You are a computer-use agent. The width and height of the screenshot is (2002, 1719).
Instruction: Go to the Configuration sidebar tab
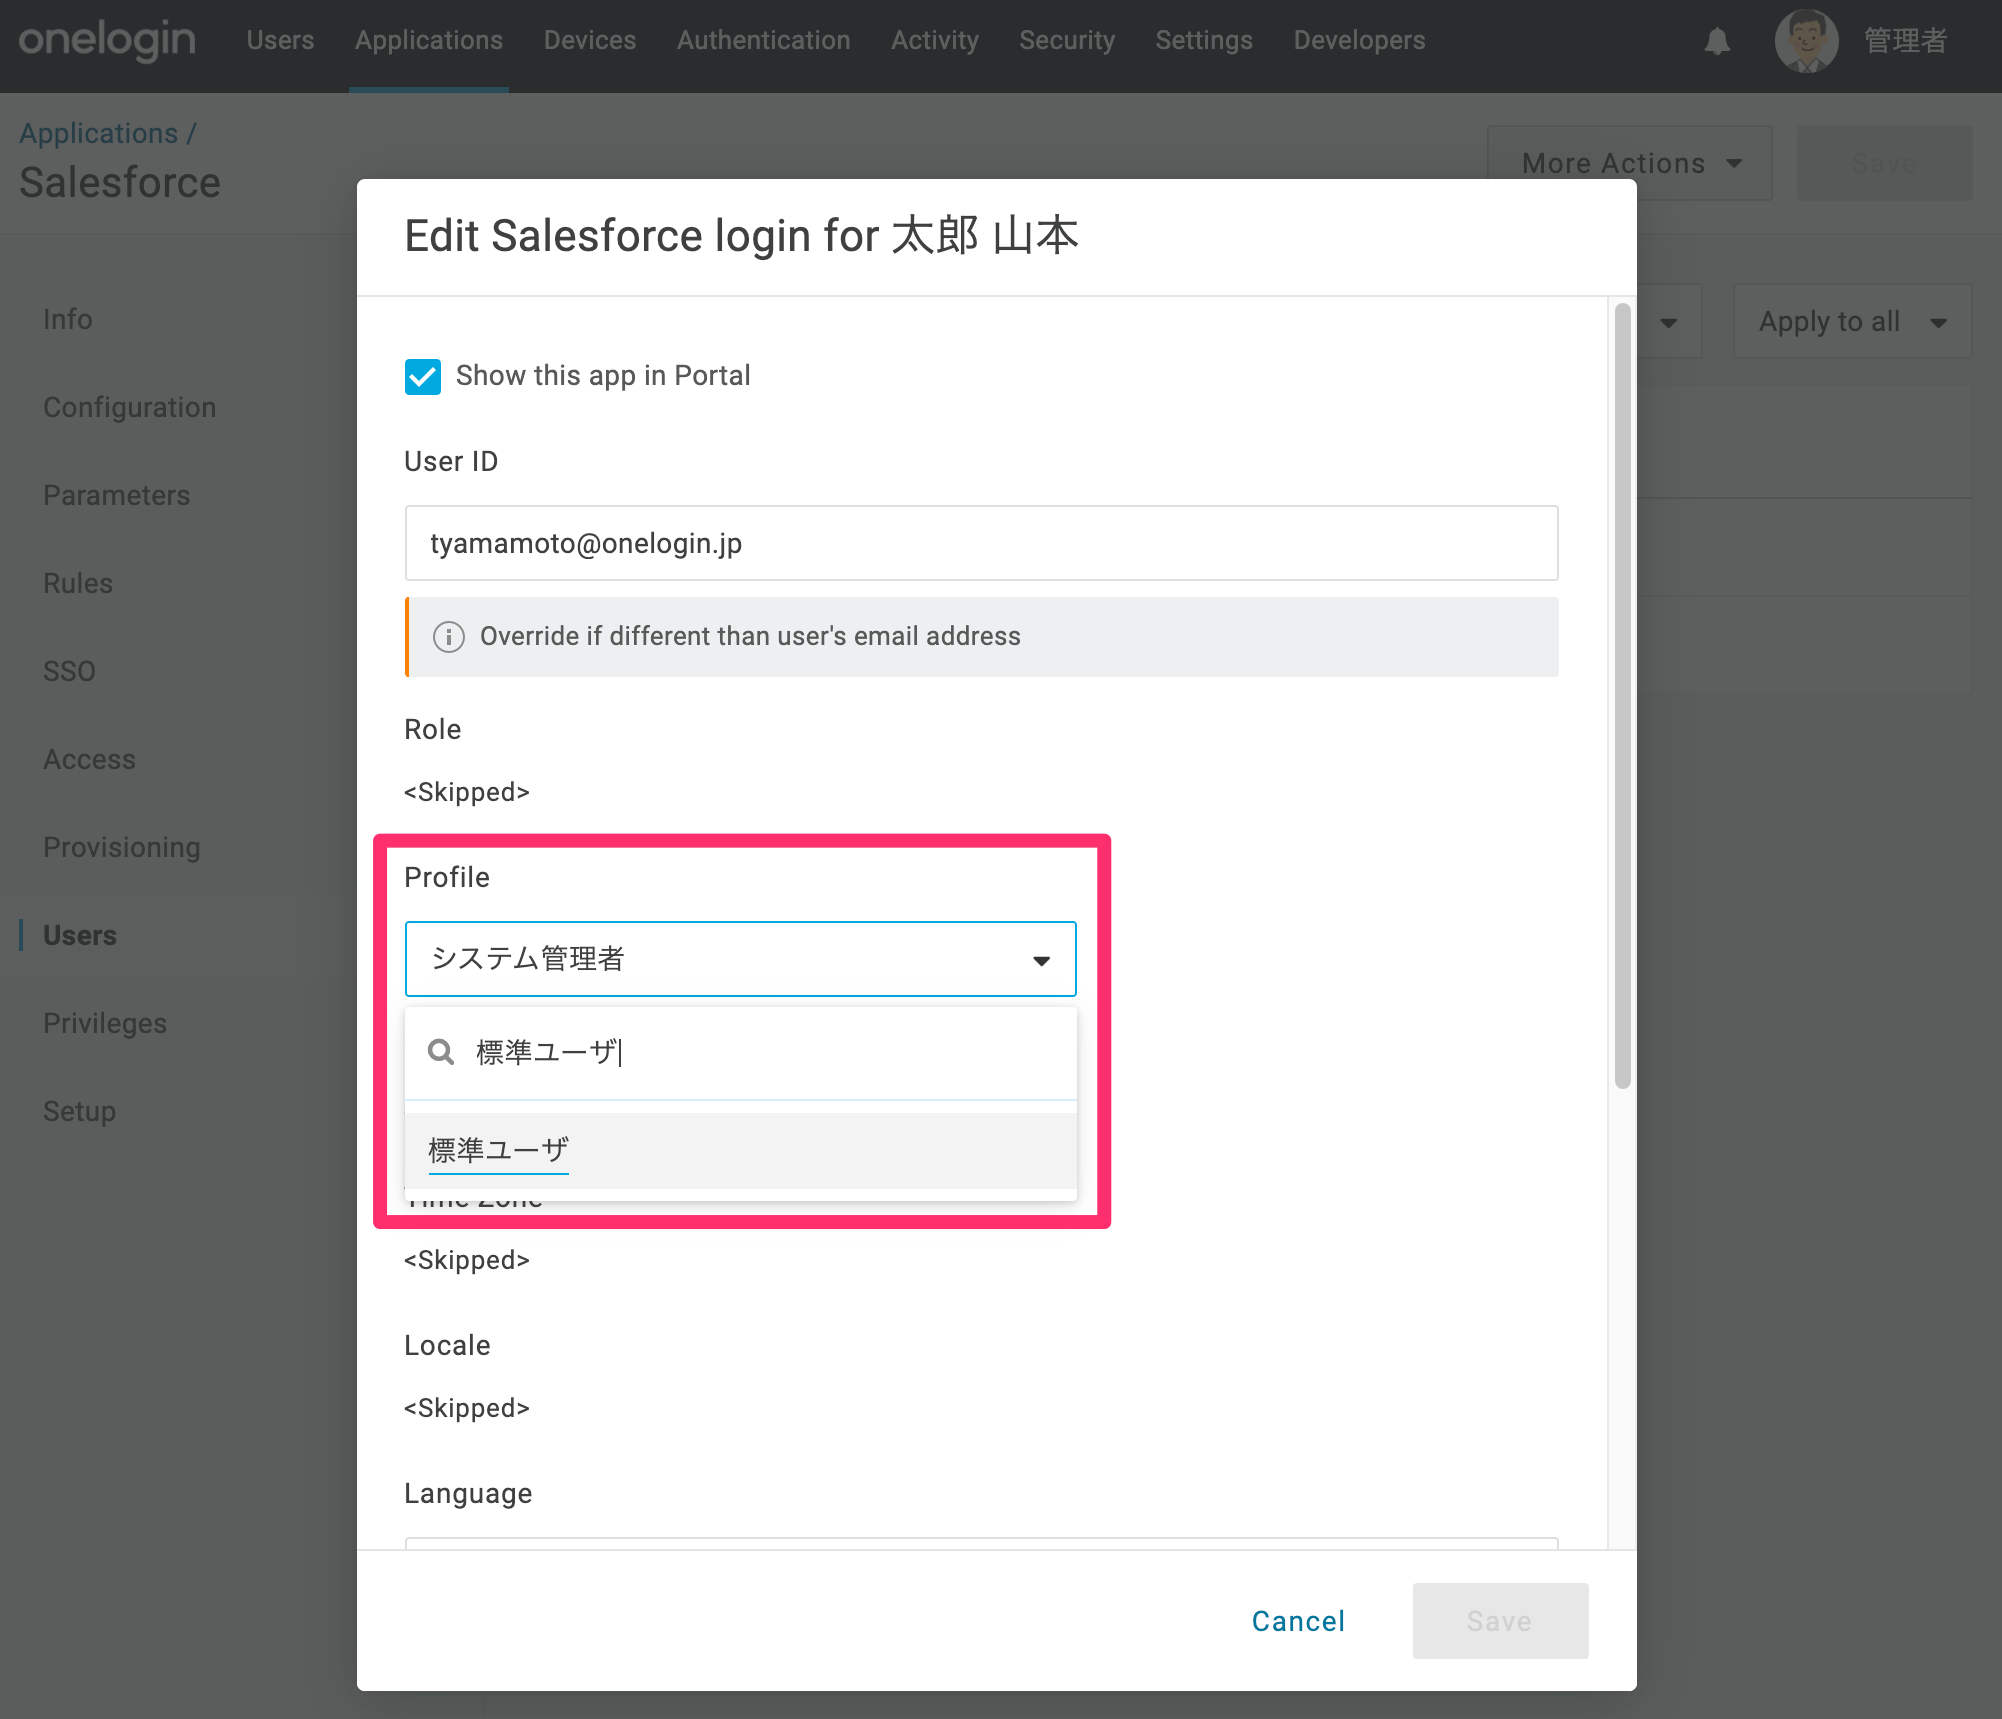click(x=130, y=407)
